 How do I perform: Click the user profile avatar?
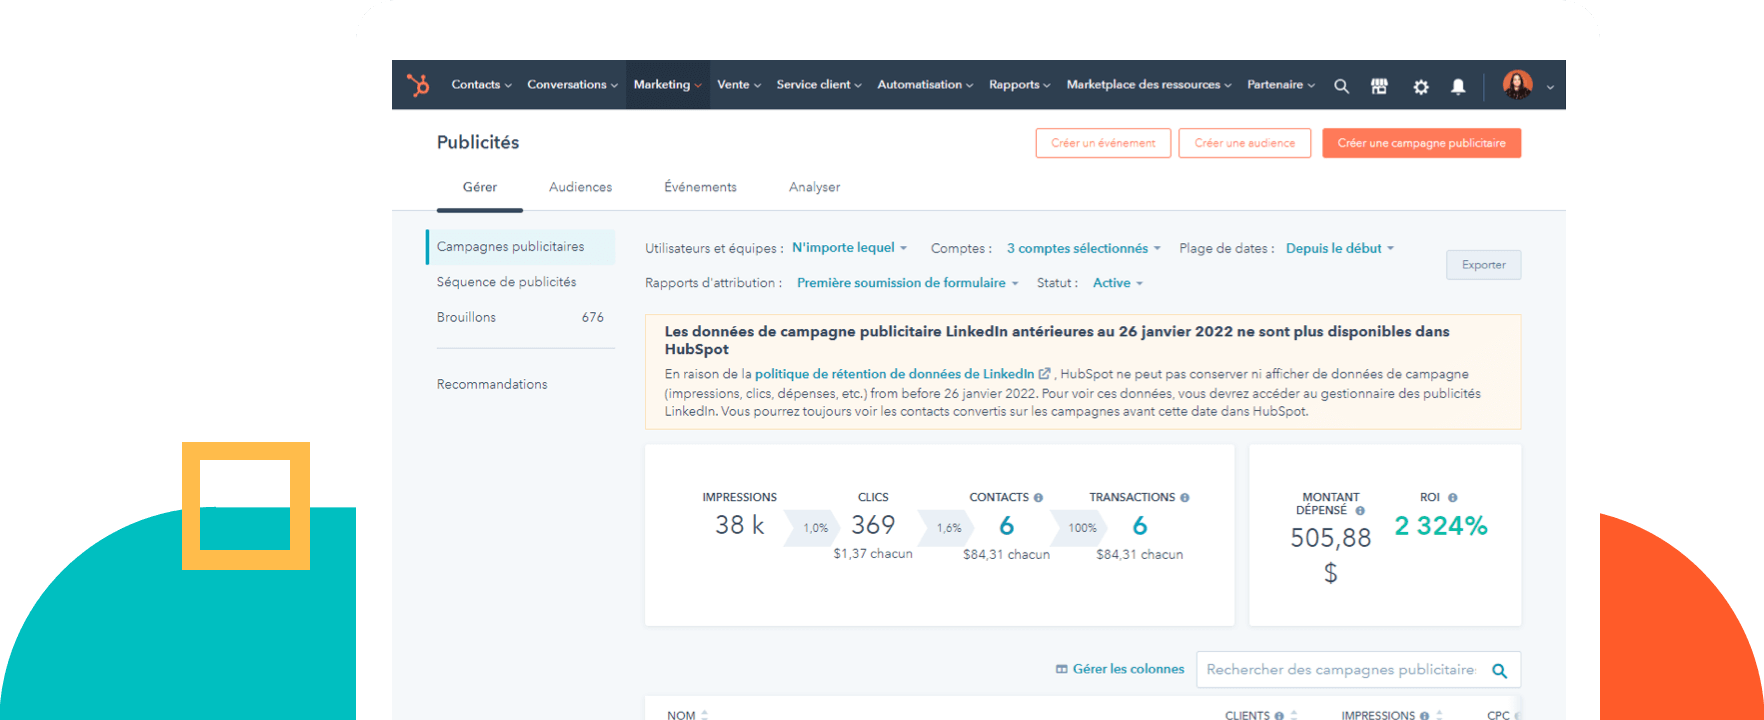pyautogui.click(x=1517, y=85)
